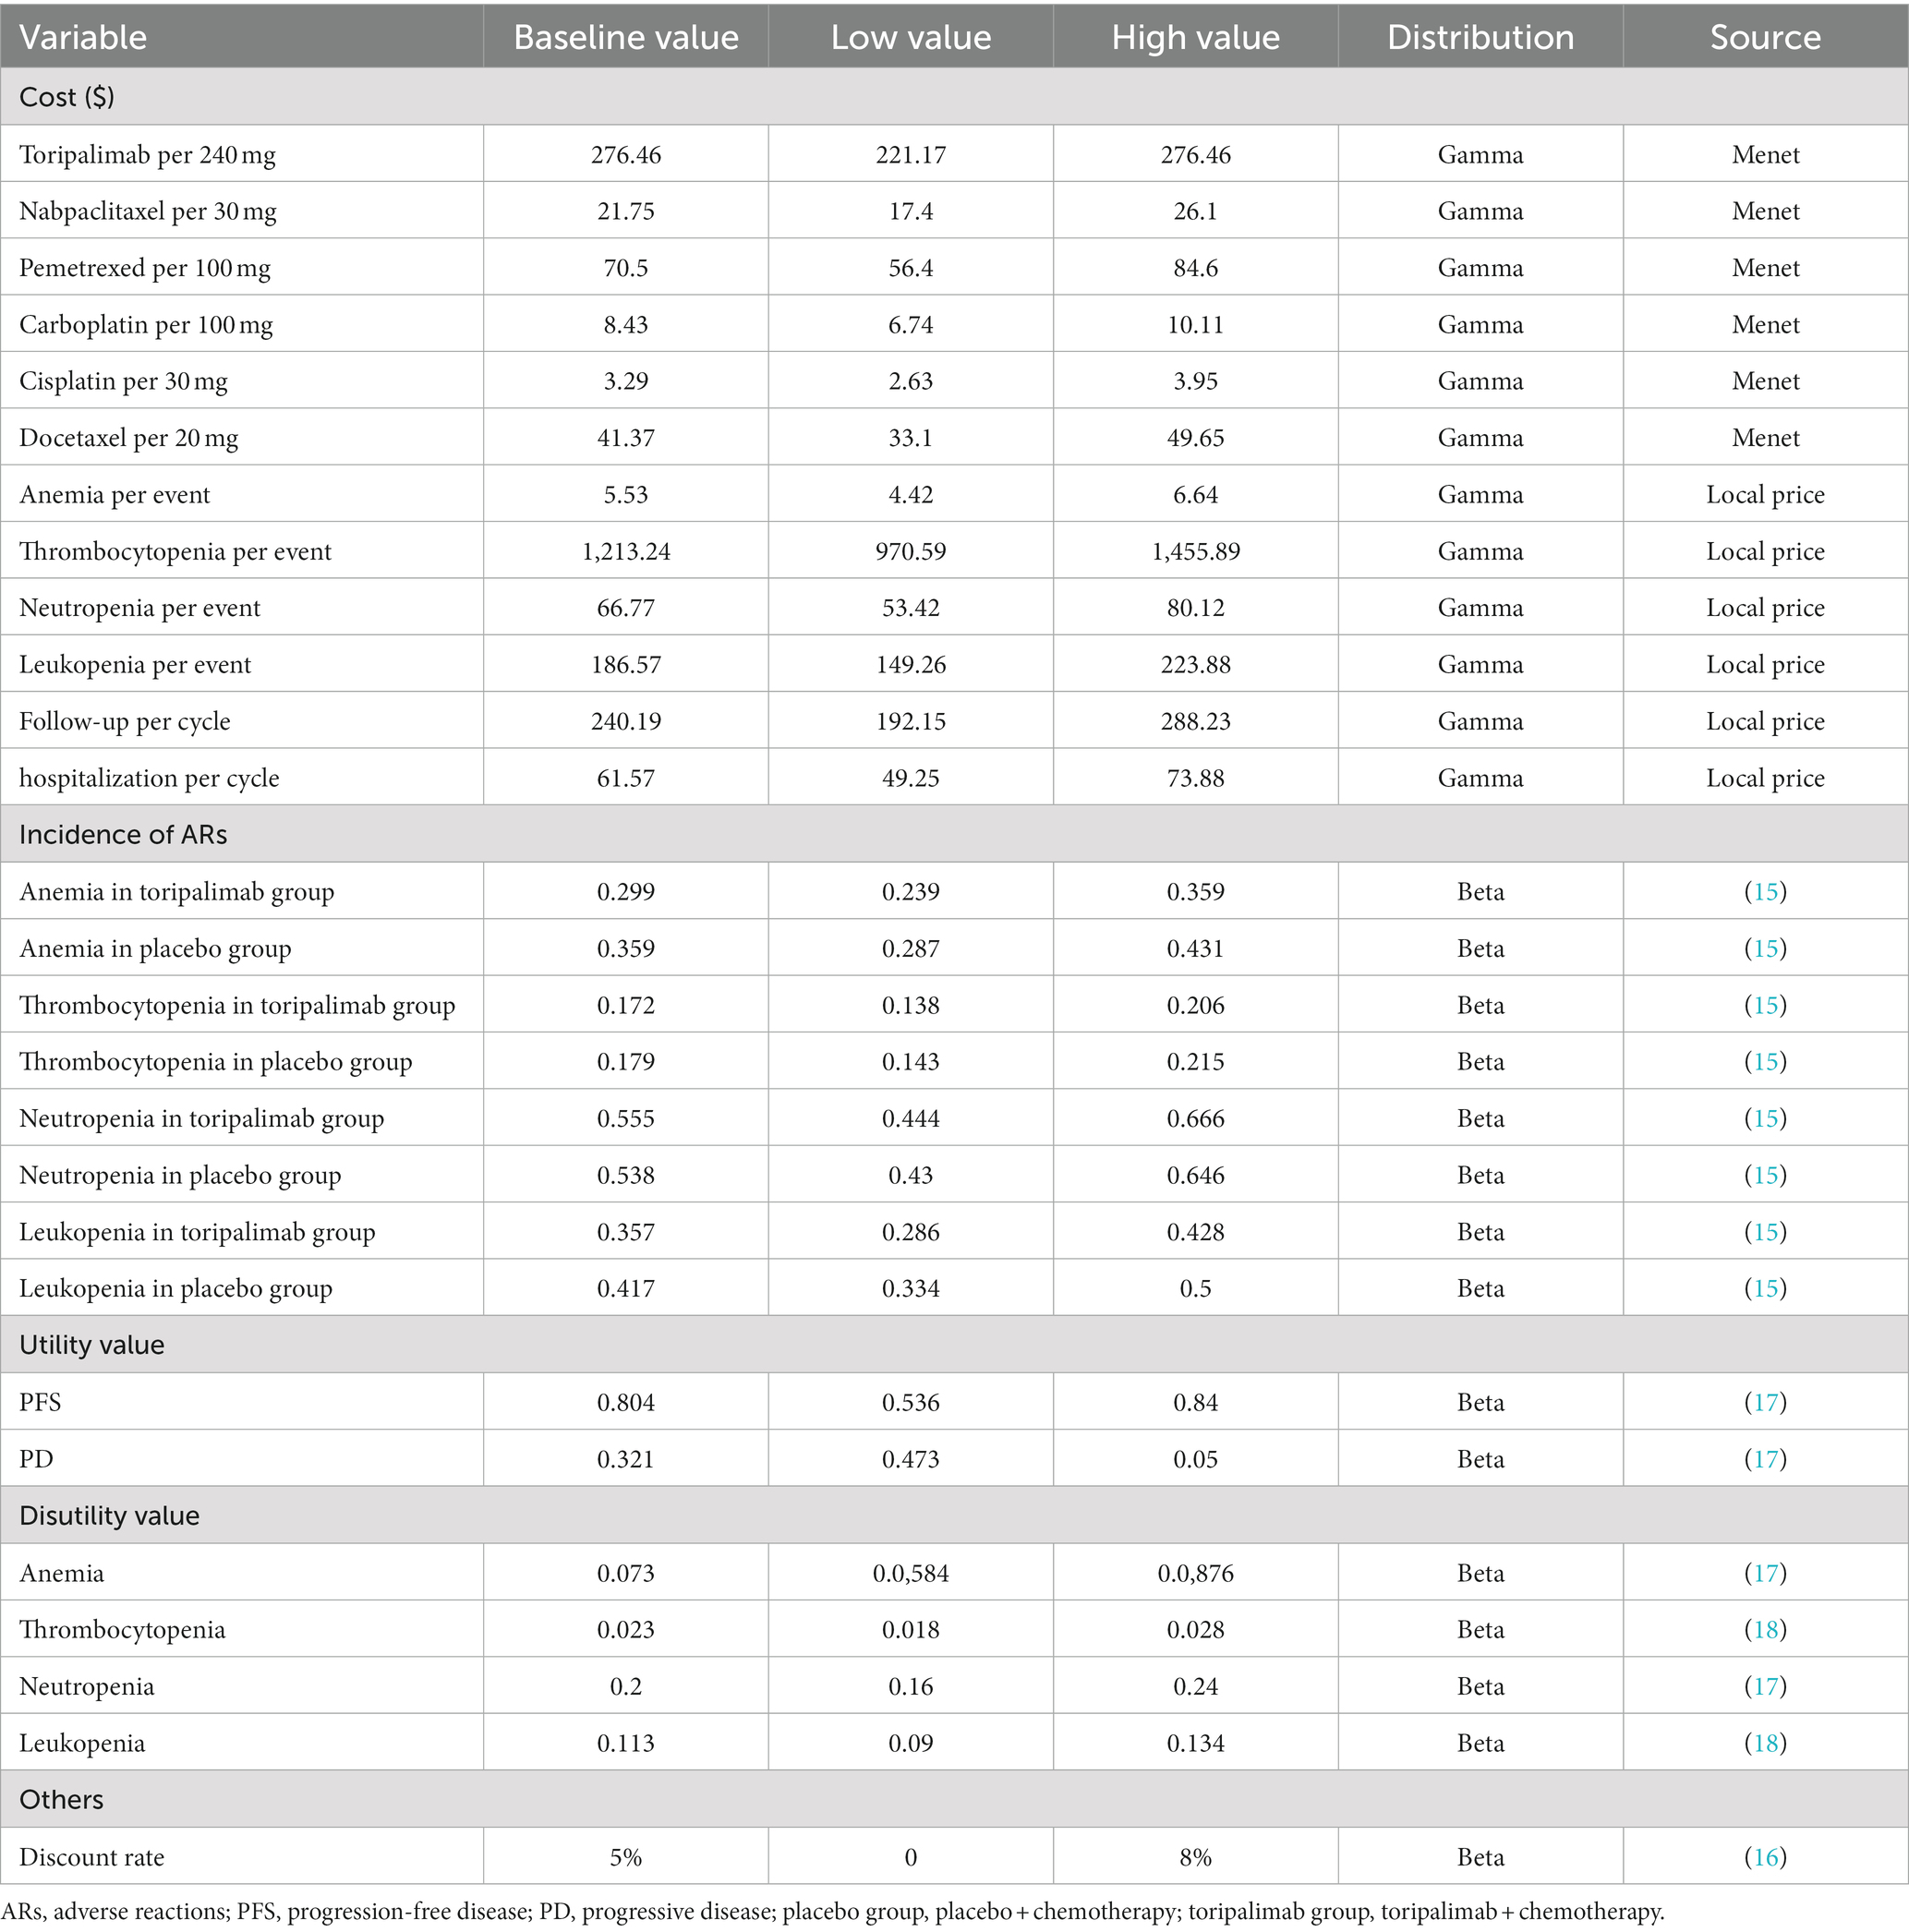
Task: Open reference 17 in Anemia disutility row
Action: coord(1766,1572)
